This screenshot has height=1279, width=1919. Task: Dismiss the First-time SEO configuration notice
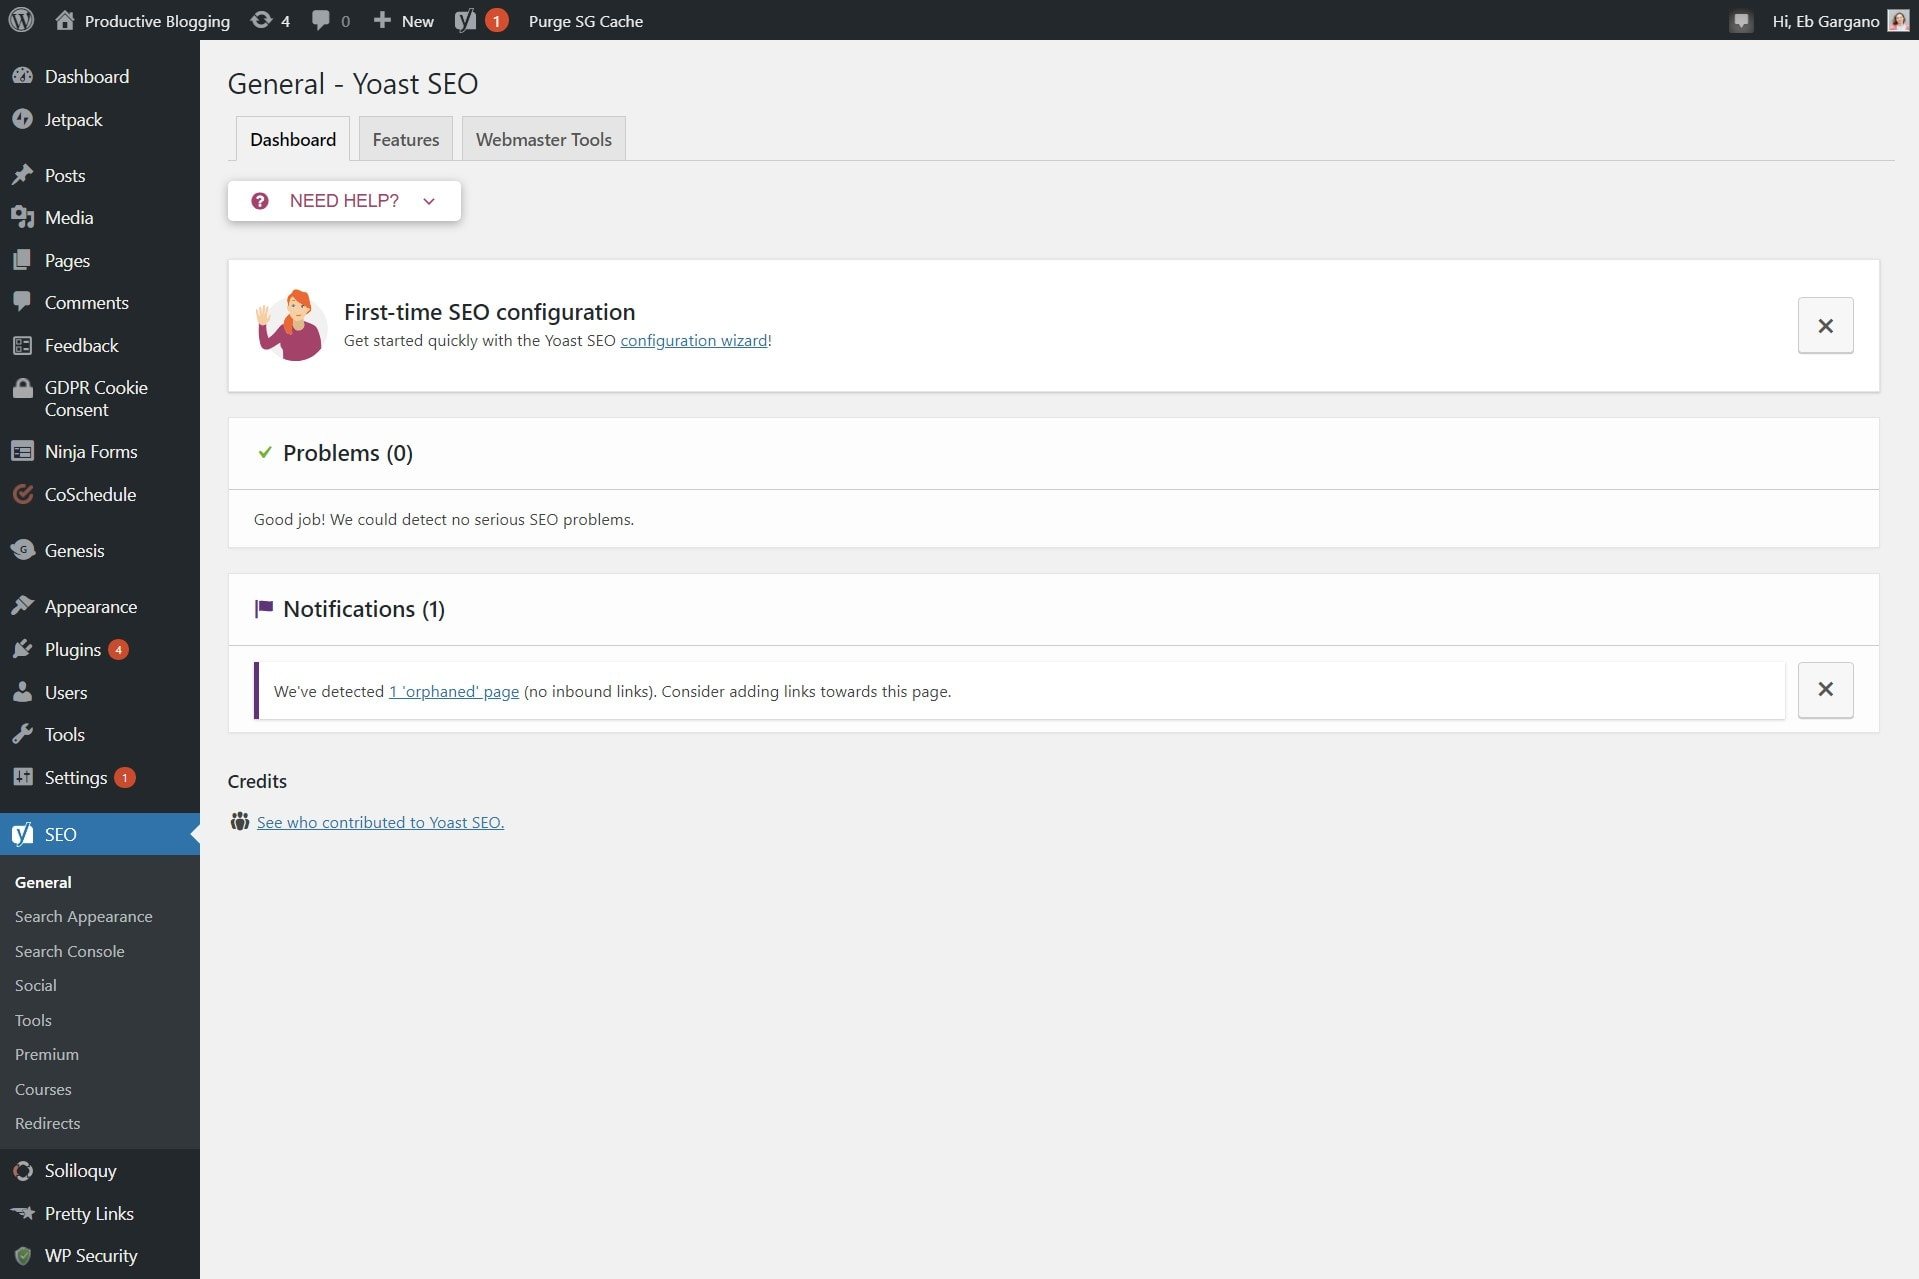coord(1825,325)
